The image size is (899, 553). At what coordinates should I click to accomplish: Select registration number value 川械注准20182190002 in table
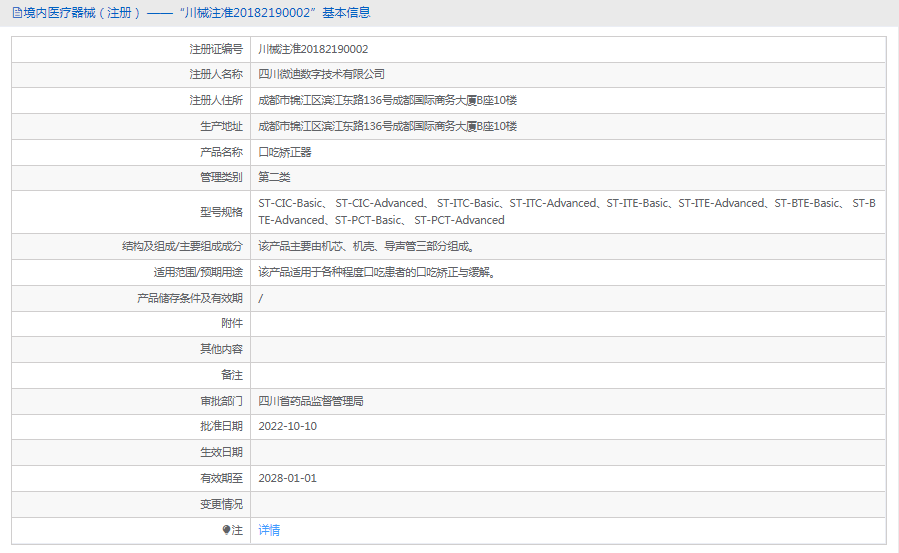coord(313,49)
